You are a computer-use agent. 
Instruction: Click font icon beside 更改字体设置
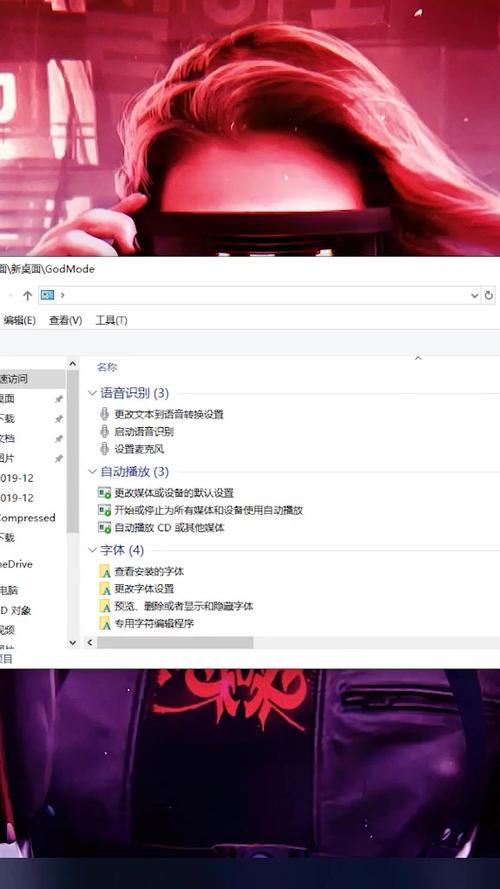click(x=105, y=589)
